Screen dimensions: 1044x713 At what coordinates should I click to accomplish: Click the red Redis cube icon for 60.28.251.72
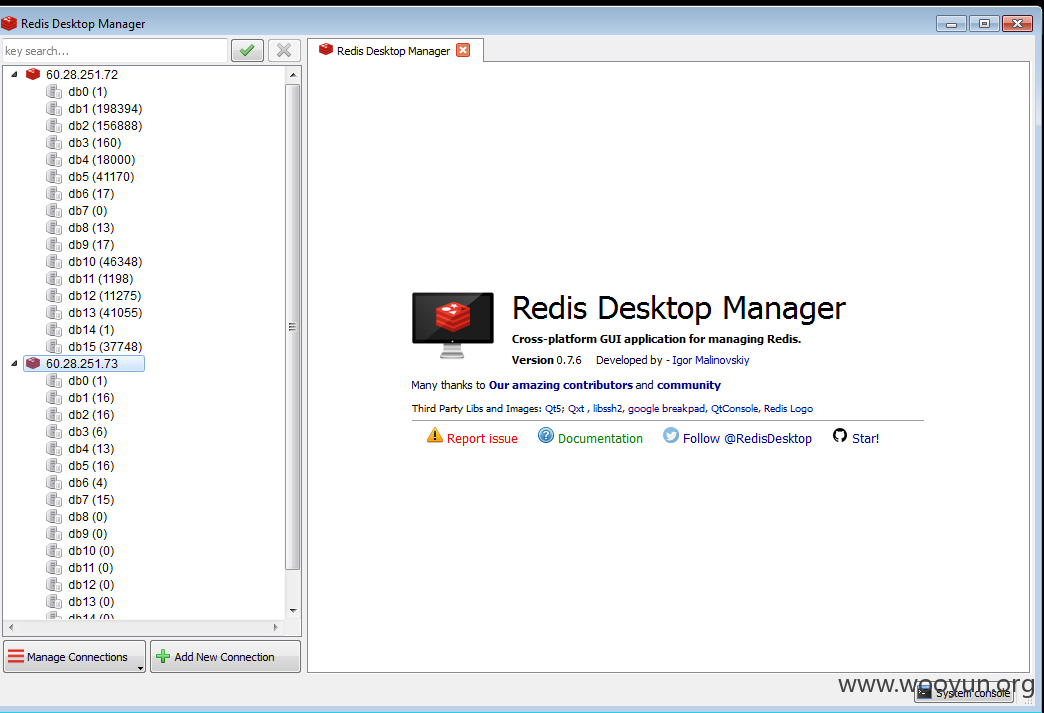point(33,74)
